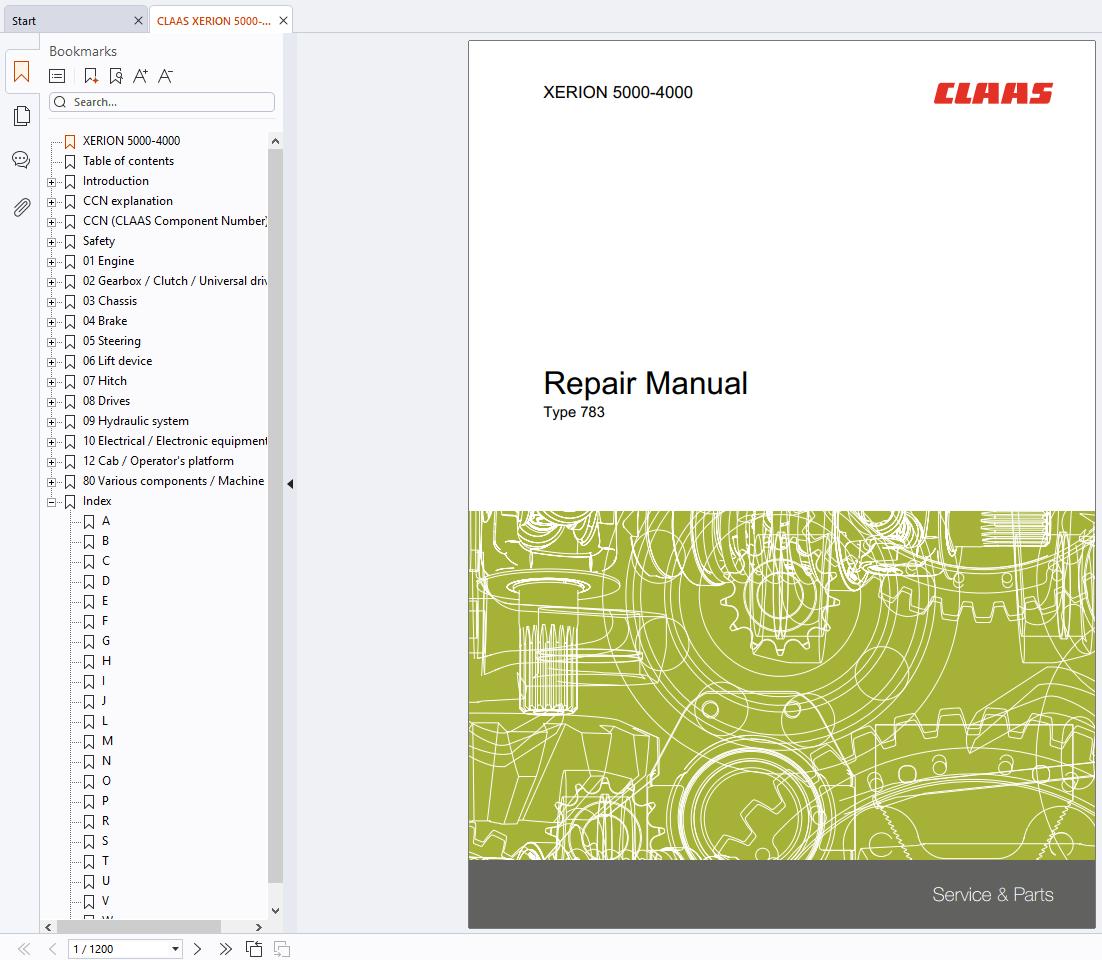Increase bookmark font size with A+
Screen dimensions: 1102x960
coord(140,76)
